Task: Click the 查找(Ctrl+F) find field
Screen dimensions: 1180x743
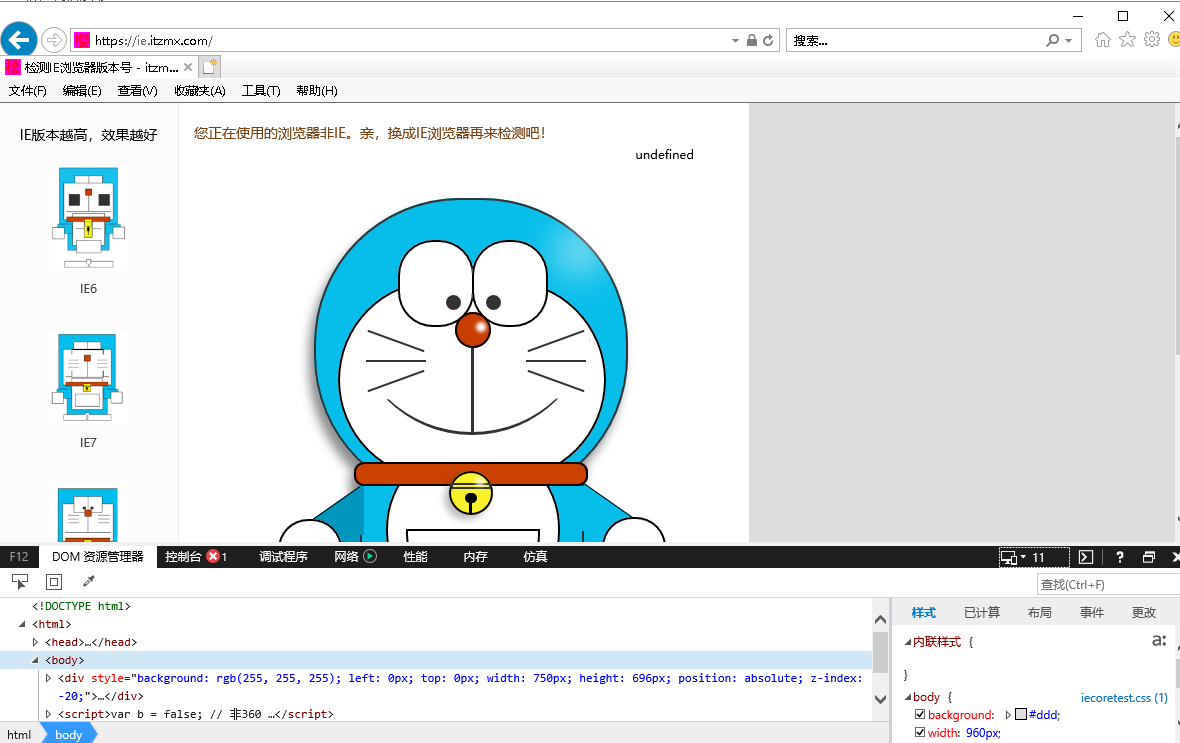Action: (x=1108, y=584)
